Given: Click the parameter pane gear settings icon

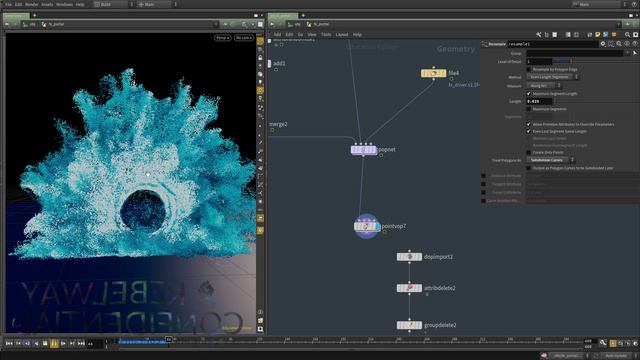Looking at the screenshot, I should coord(603,44).
